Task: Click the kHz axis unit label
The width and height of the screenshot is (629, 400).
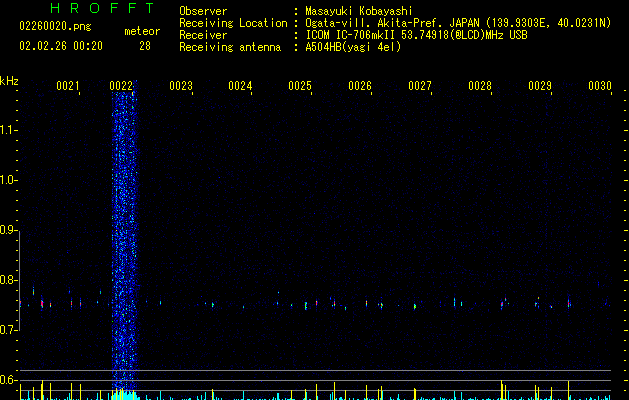Action: [x=9, y=81]
